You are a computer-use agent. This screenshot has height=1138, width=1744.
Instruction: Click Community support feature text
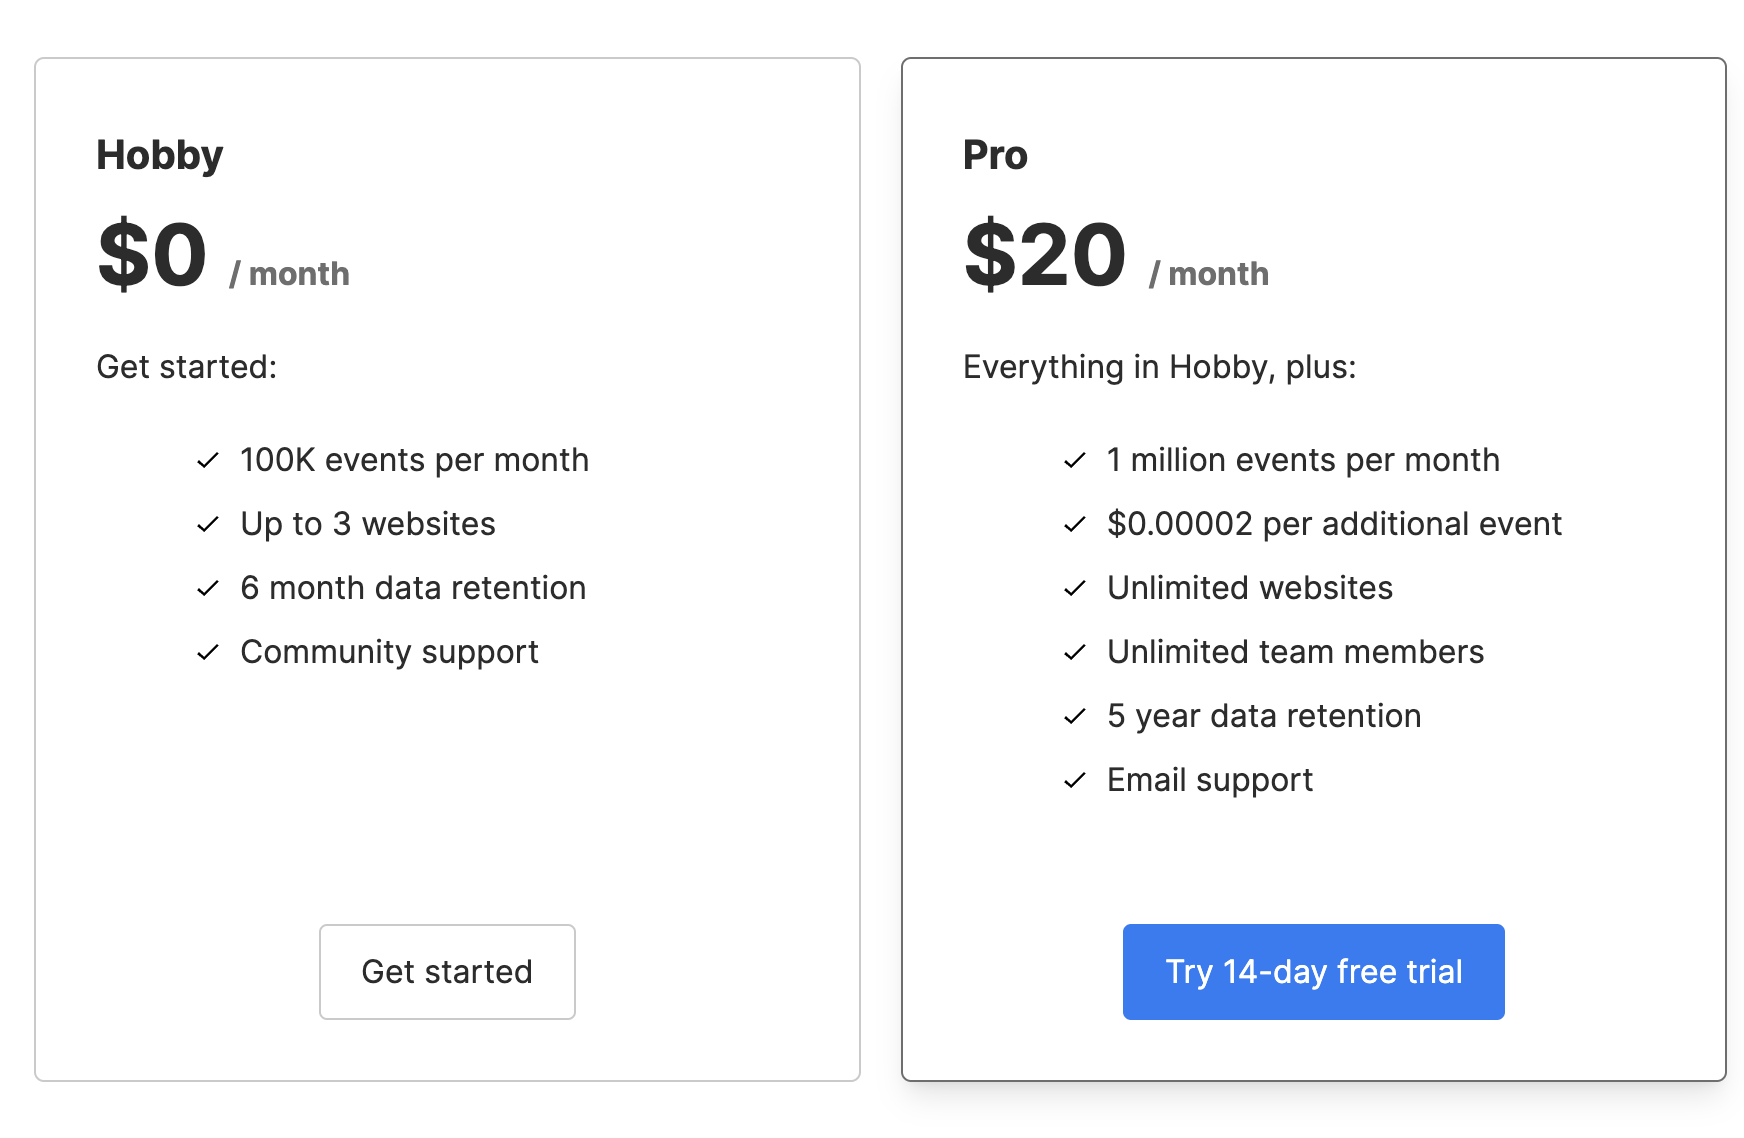point(389,652)
